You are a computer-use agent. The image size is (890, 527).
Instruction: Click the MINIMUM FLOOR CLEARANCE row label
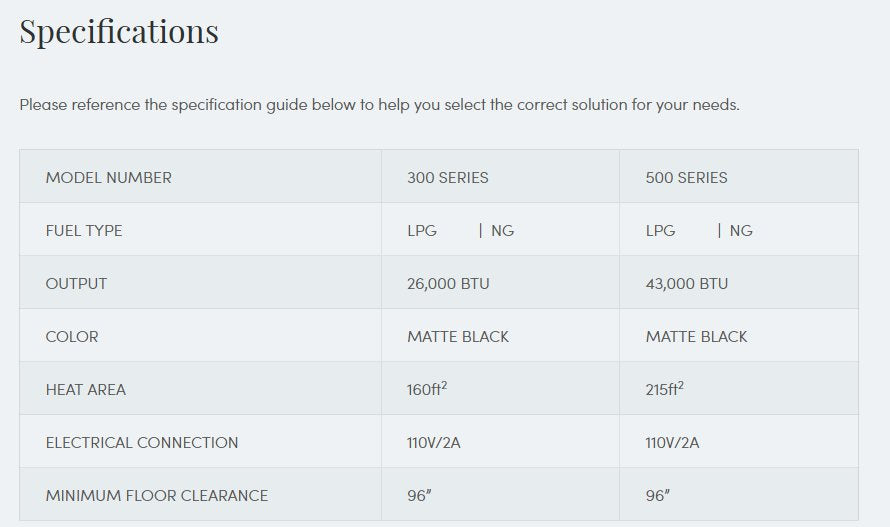157,496
